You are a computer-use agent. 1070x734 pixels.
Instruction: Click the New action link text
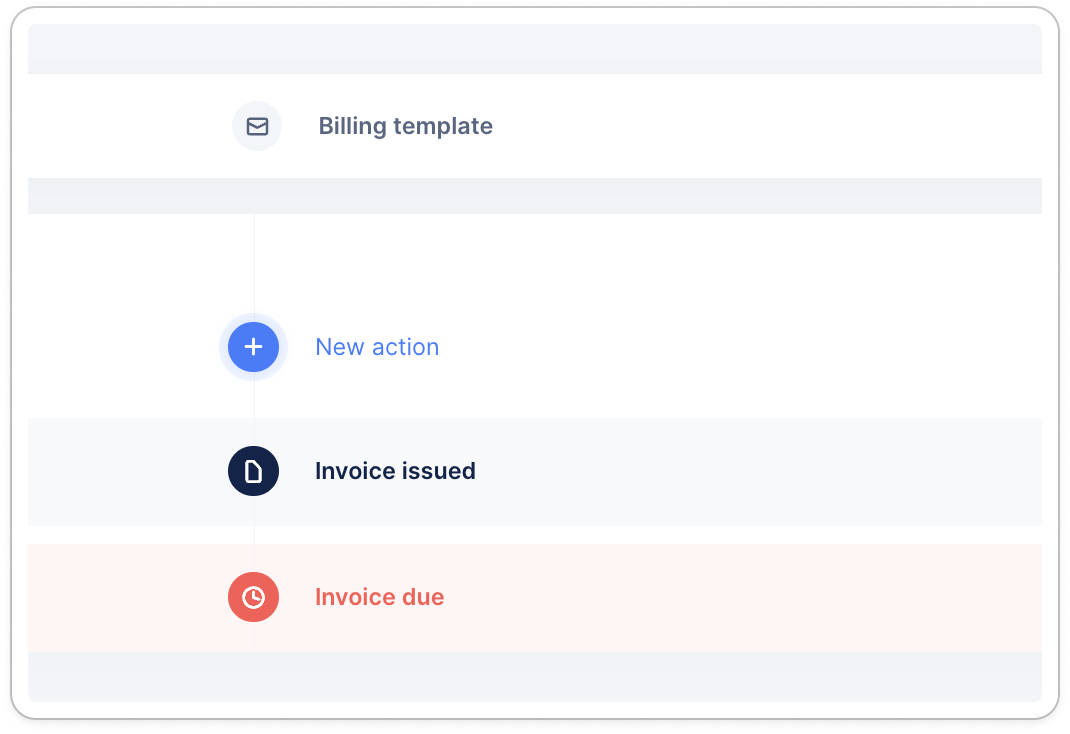377,347
